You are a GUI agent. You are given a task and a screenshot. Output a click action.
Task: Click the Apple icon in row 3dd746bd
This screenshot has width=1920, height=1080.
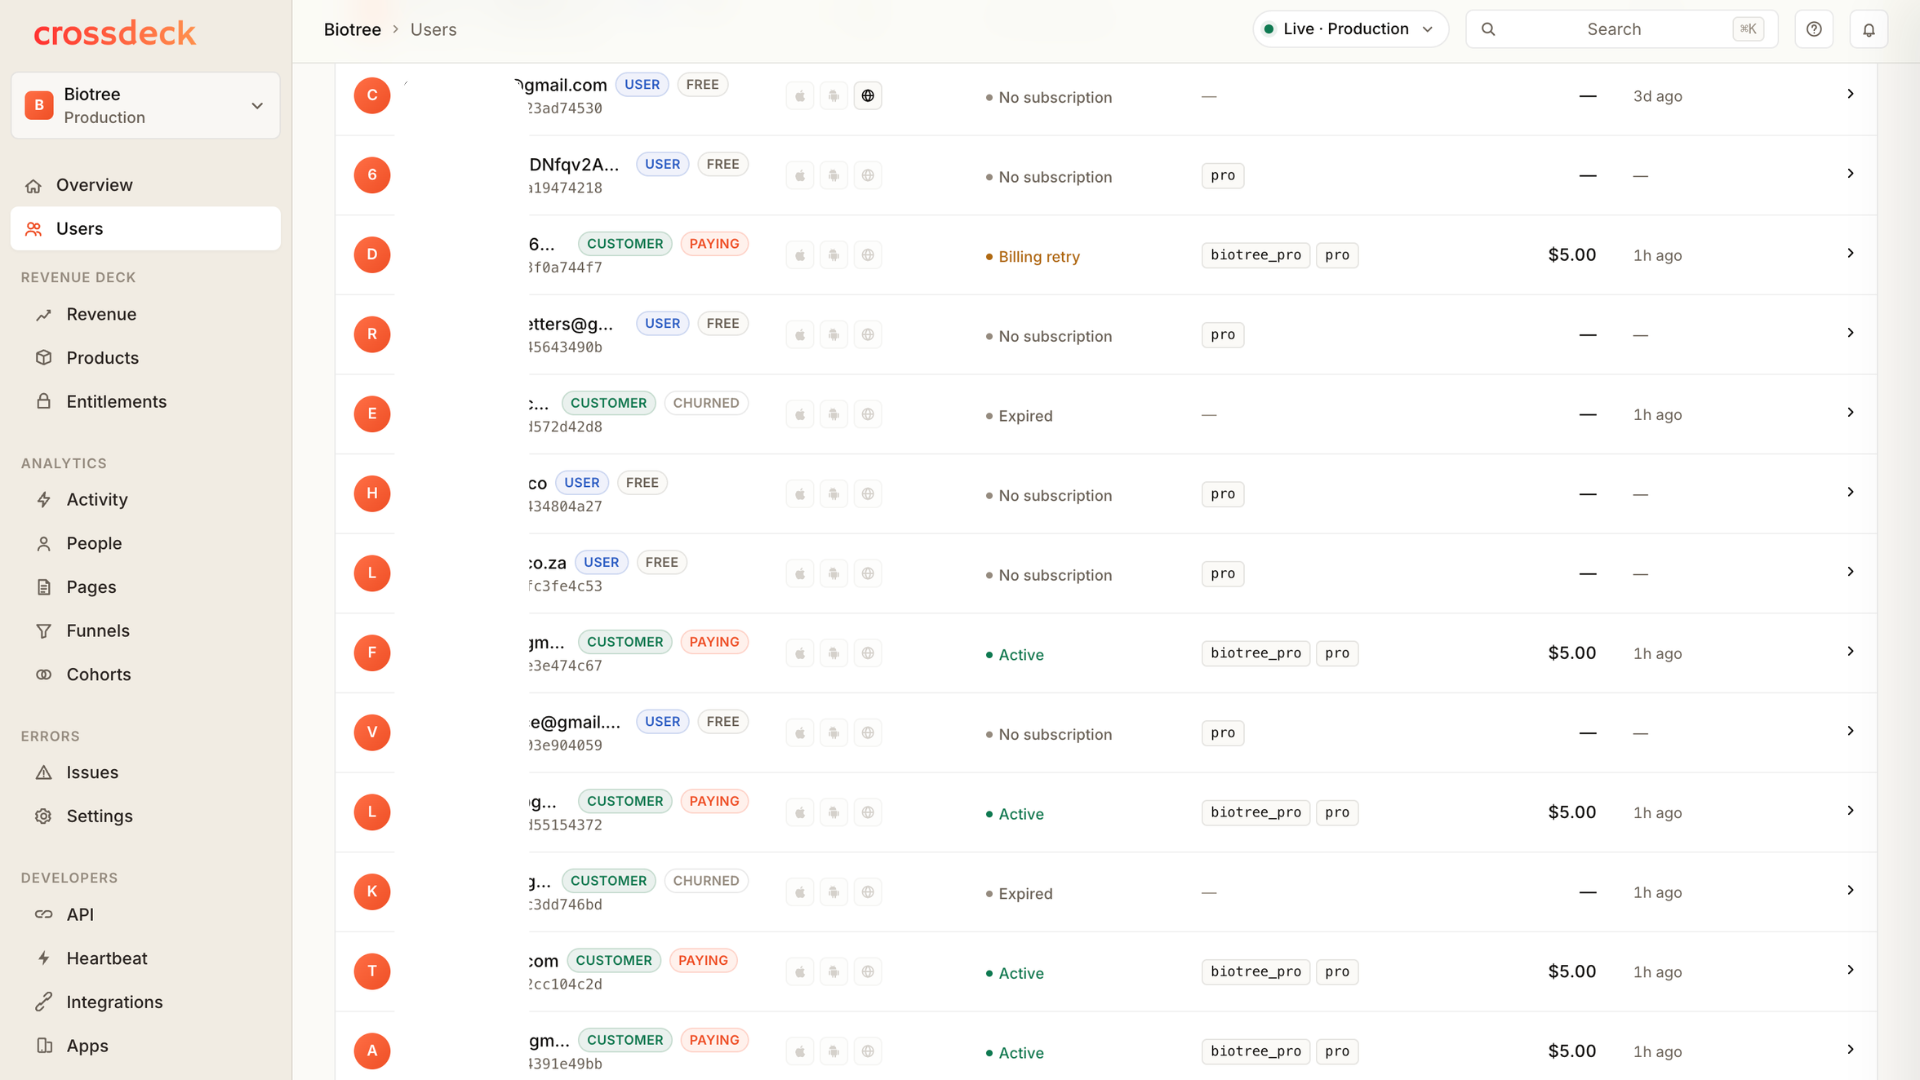point(800,892)
